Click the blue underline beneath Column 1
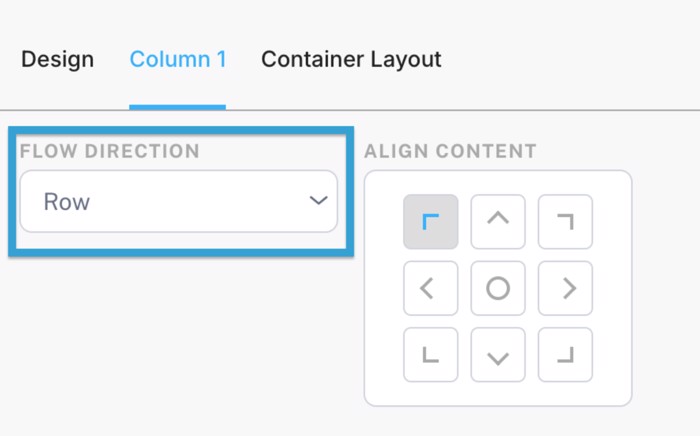This screenshot has width=700, height=436. click(178, 106)
